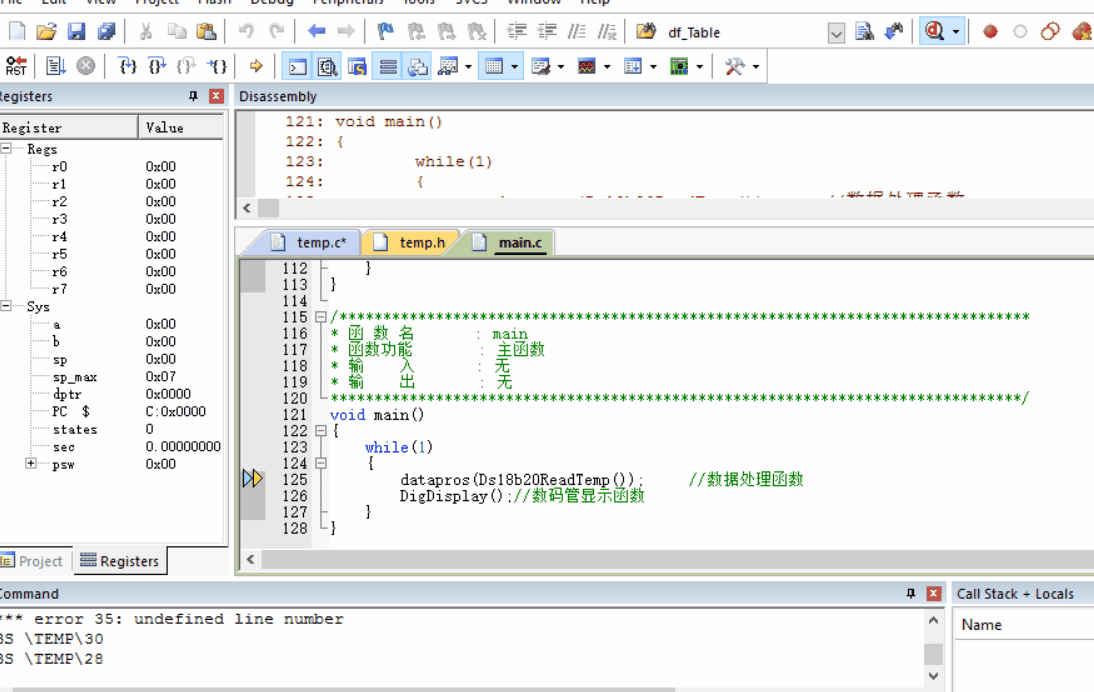Close the Command panel
1094x692 pixels.
[934, 594]
